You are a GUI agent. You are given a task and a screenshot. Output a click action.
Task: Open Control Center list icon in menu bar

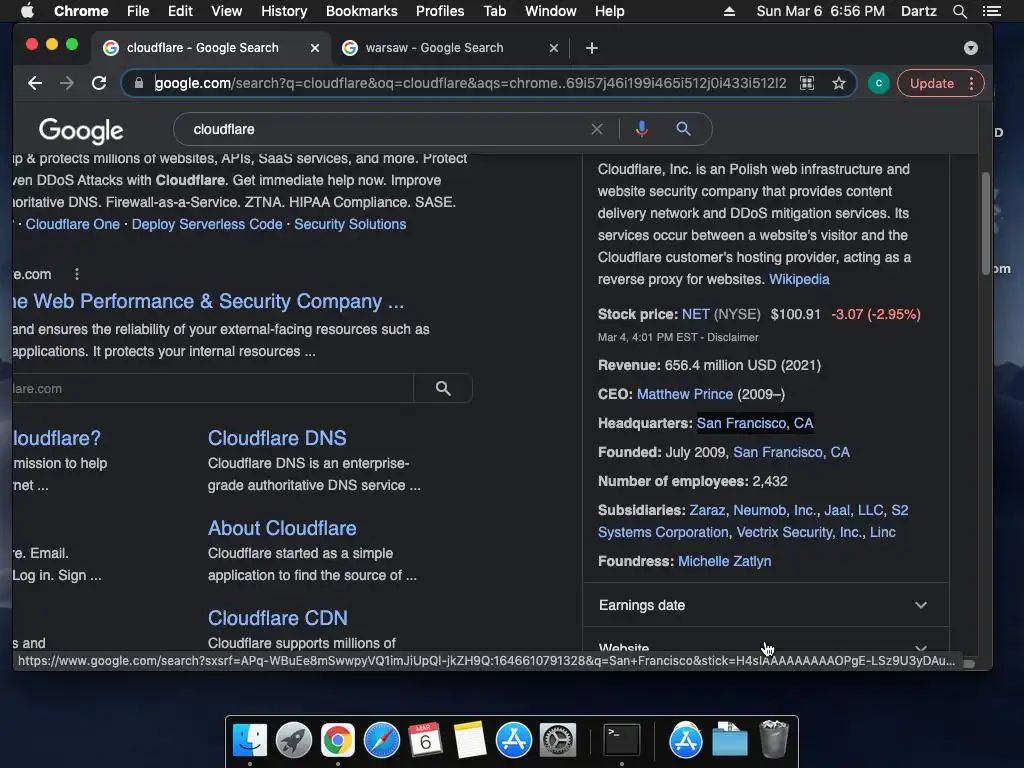991,11
